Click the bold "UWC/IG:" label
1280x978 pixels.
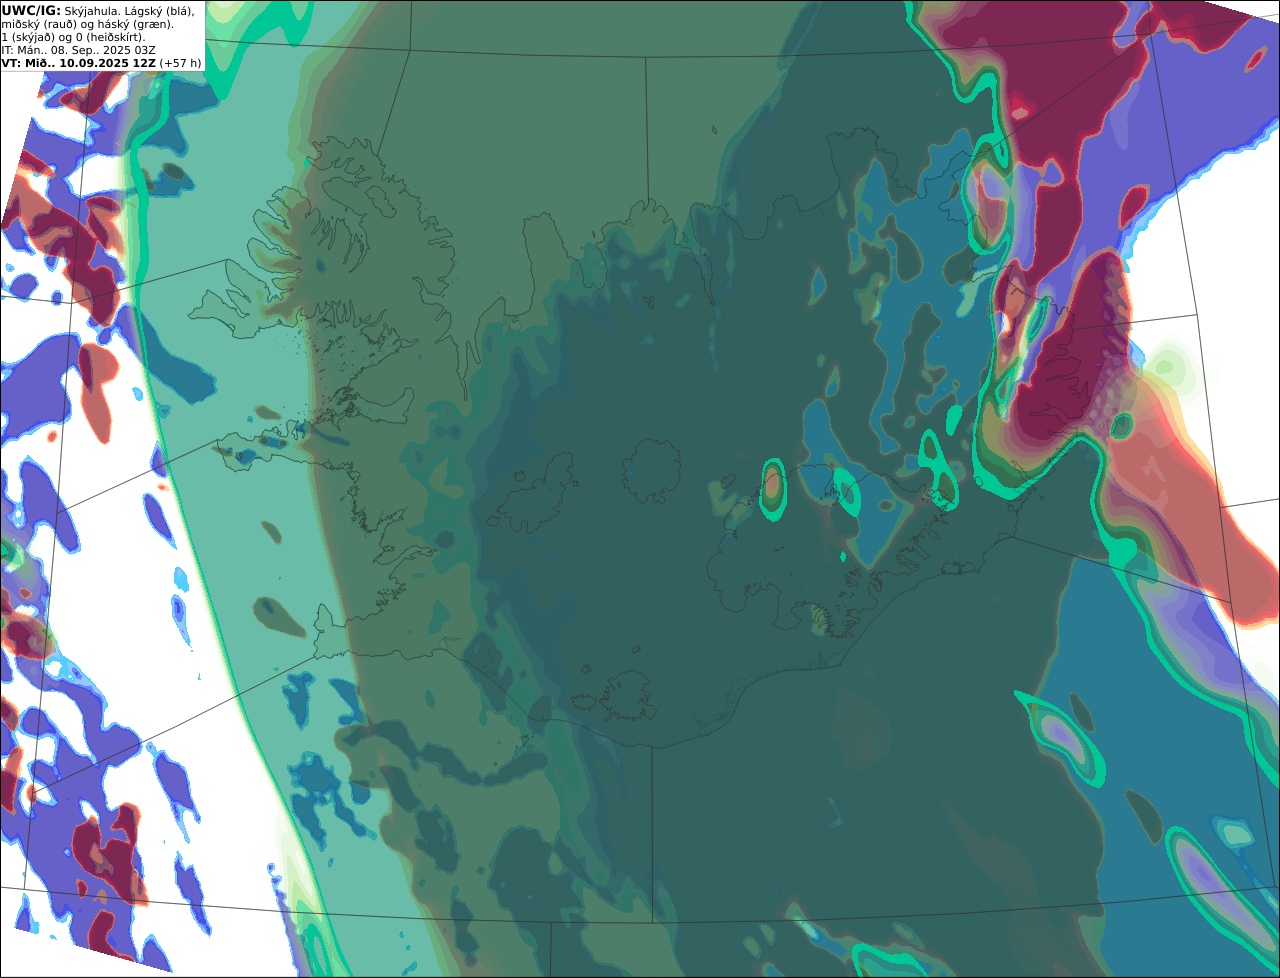pyautogui.click(x=31, y=11)
